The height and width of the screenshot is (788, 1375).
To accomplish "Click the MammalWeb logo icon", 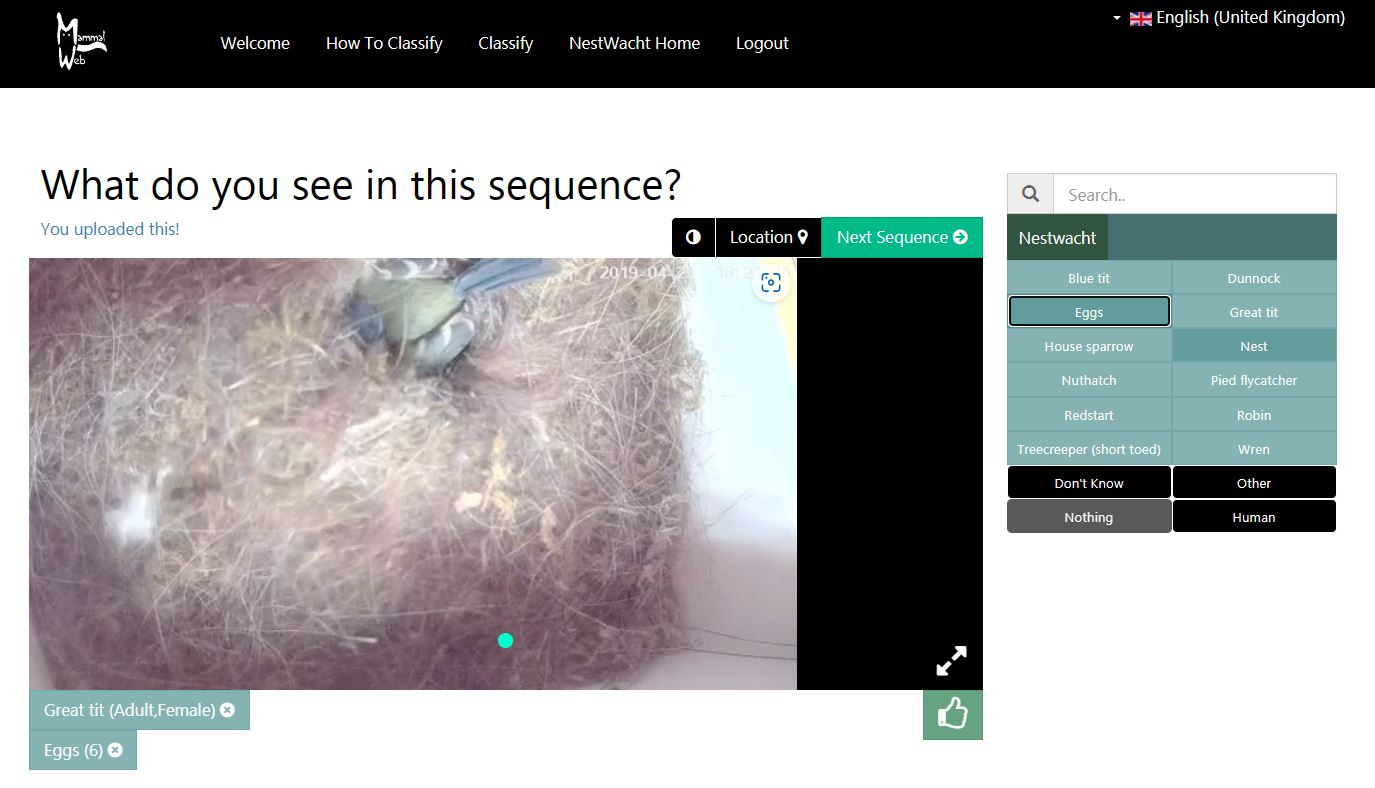I will coord(81,42).
